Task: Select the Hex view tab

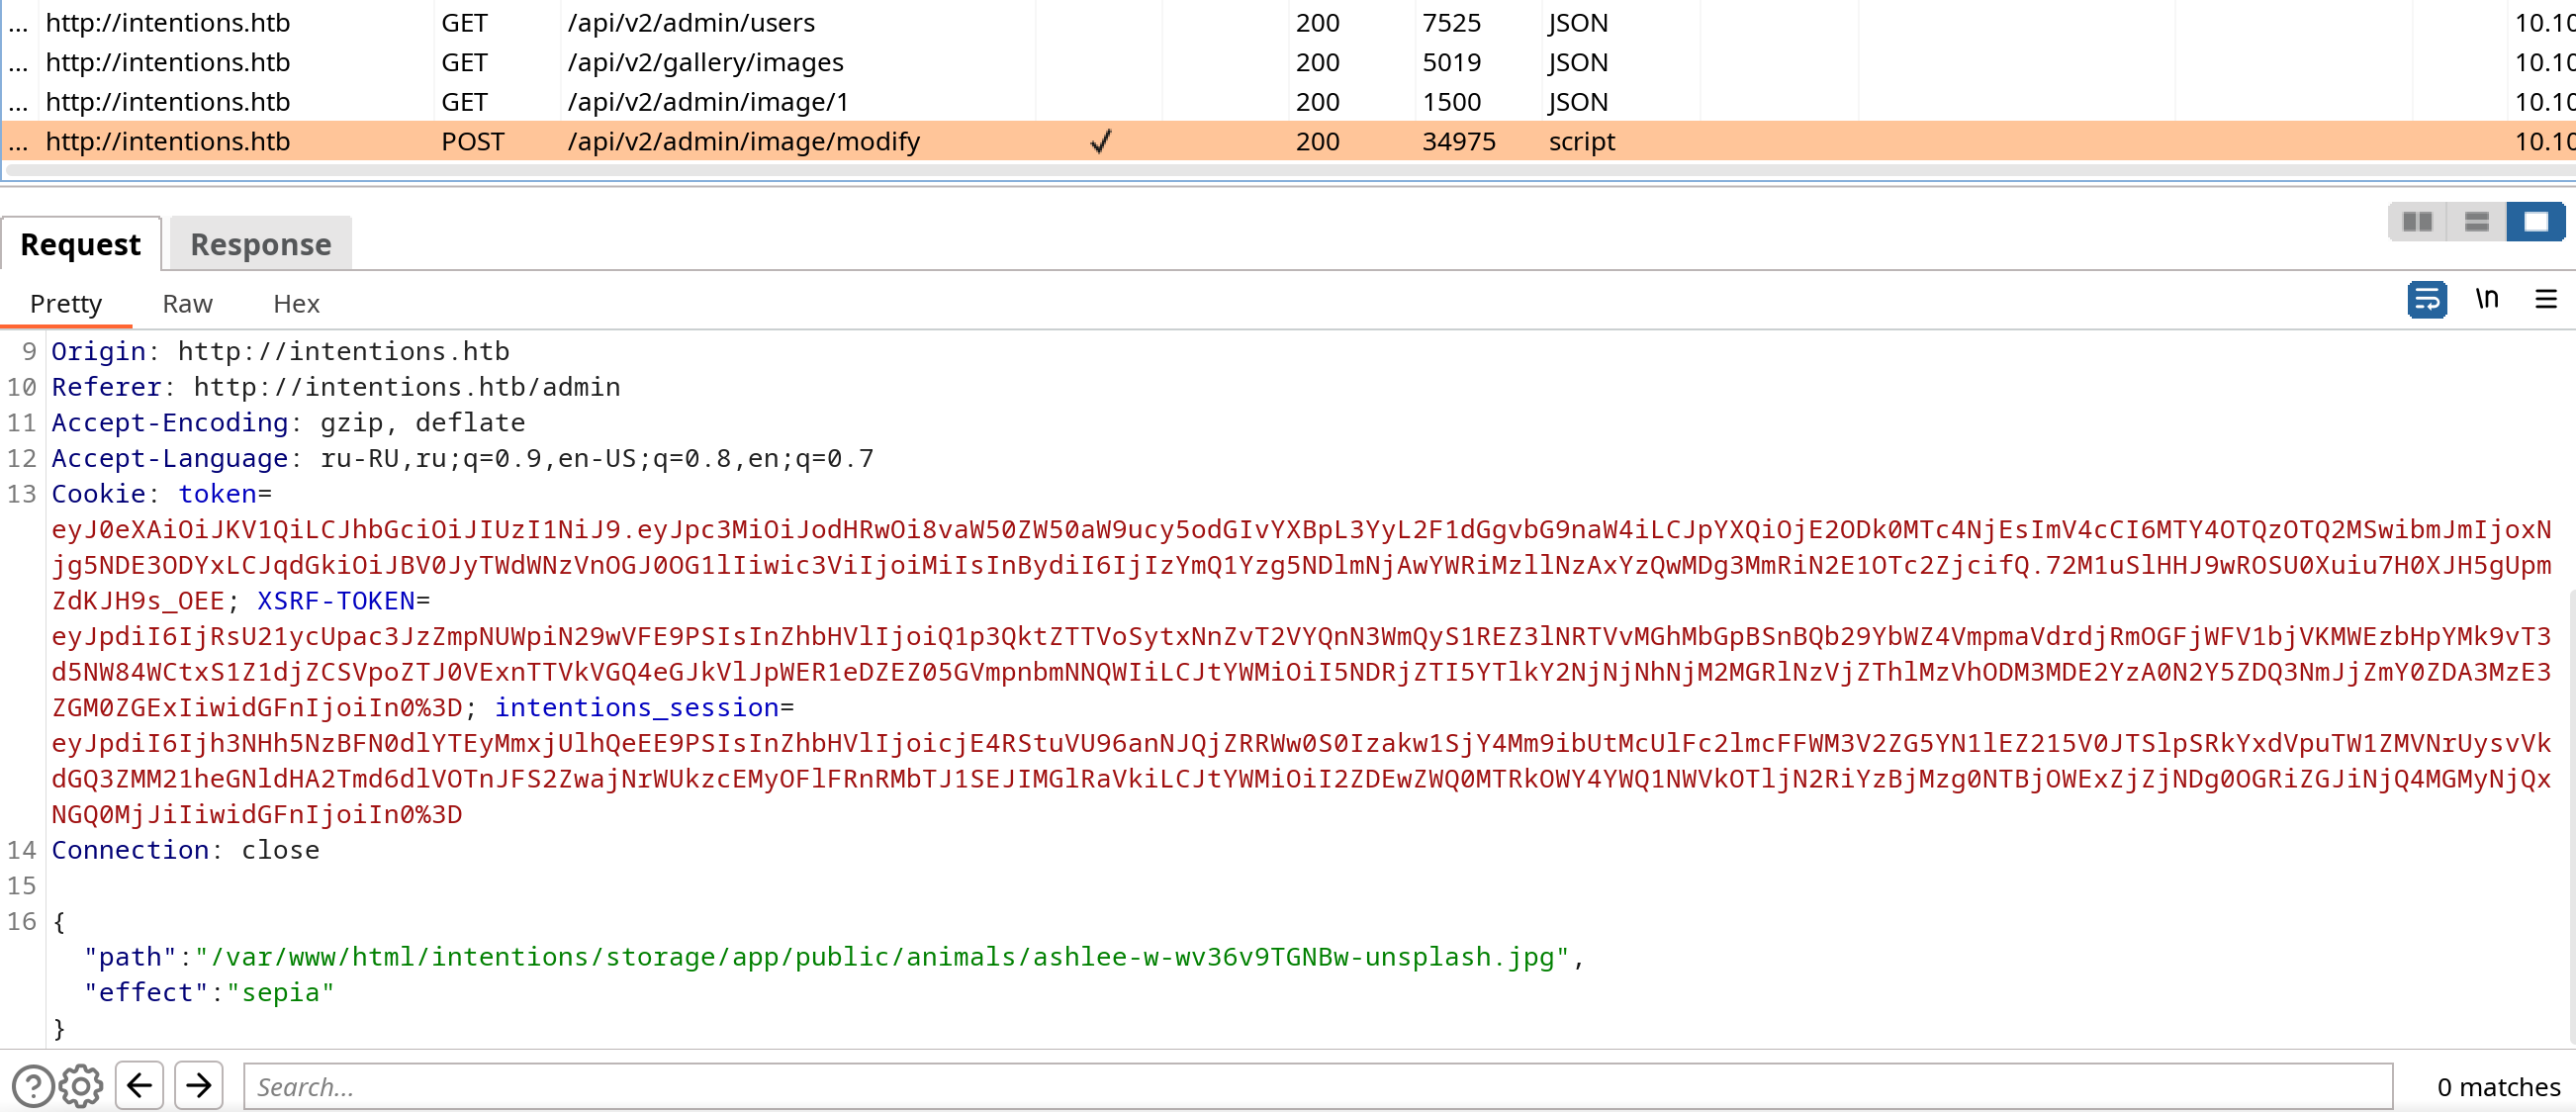Action: coord(296,304)
